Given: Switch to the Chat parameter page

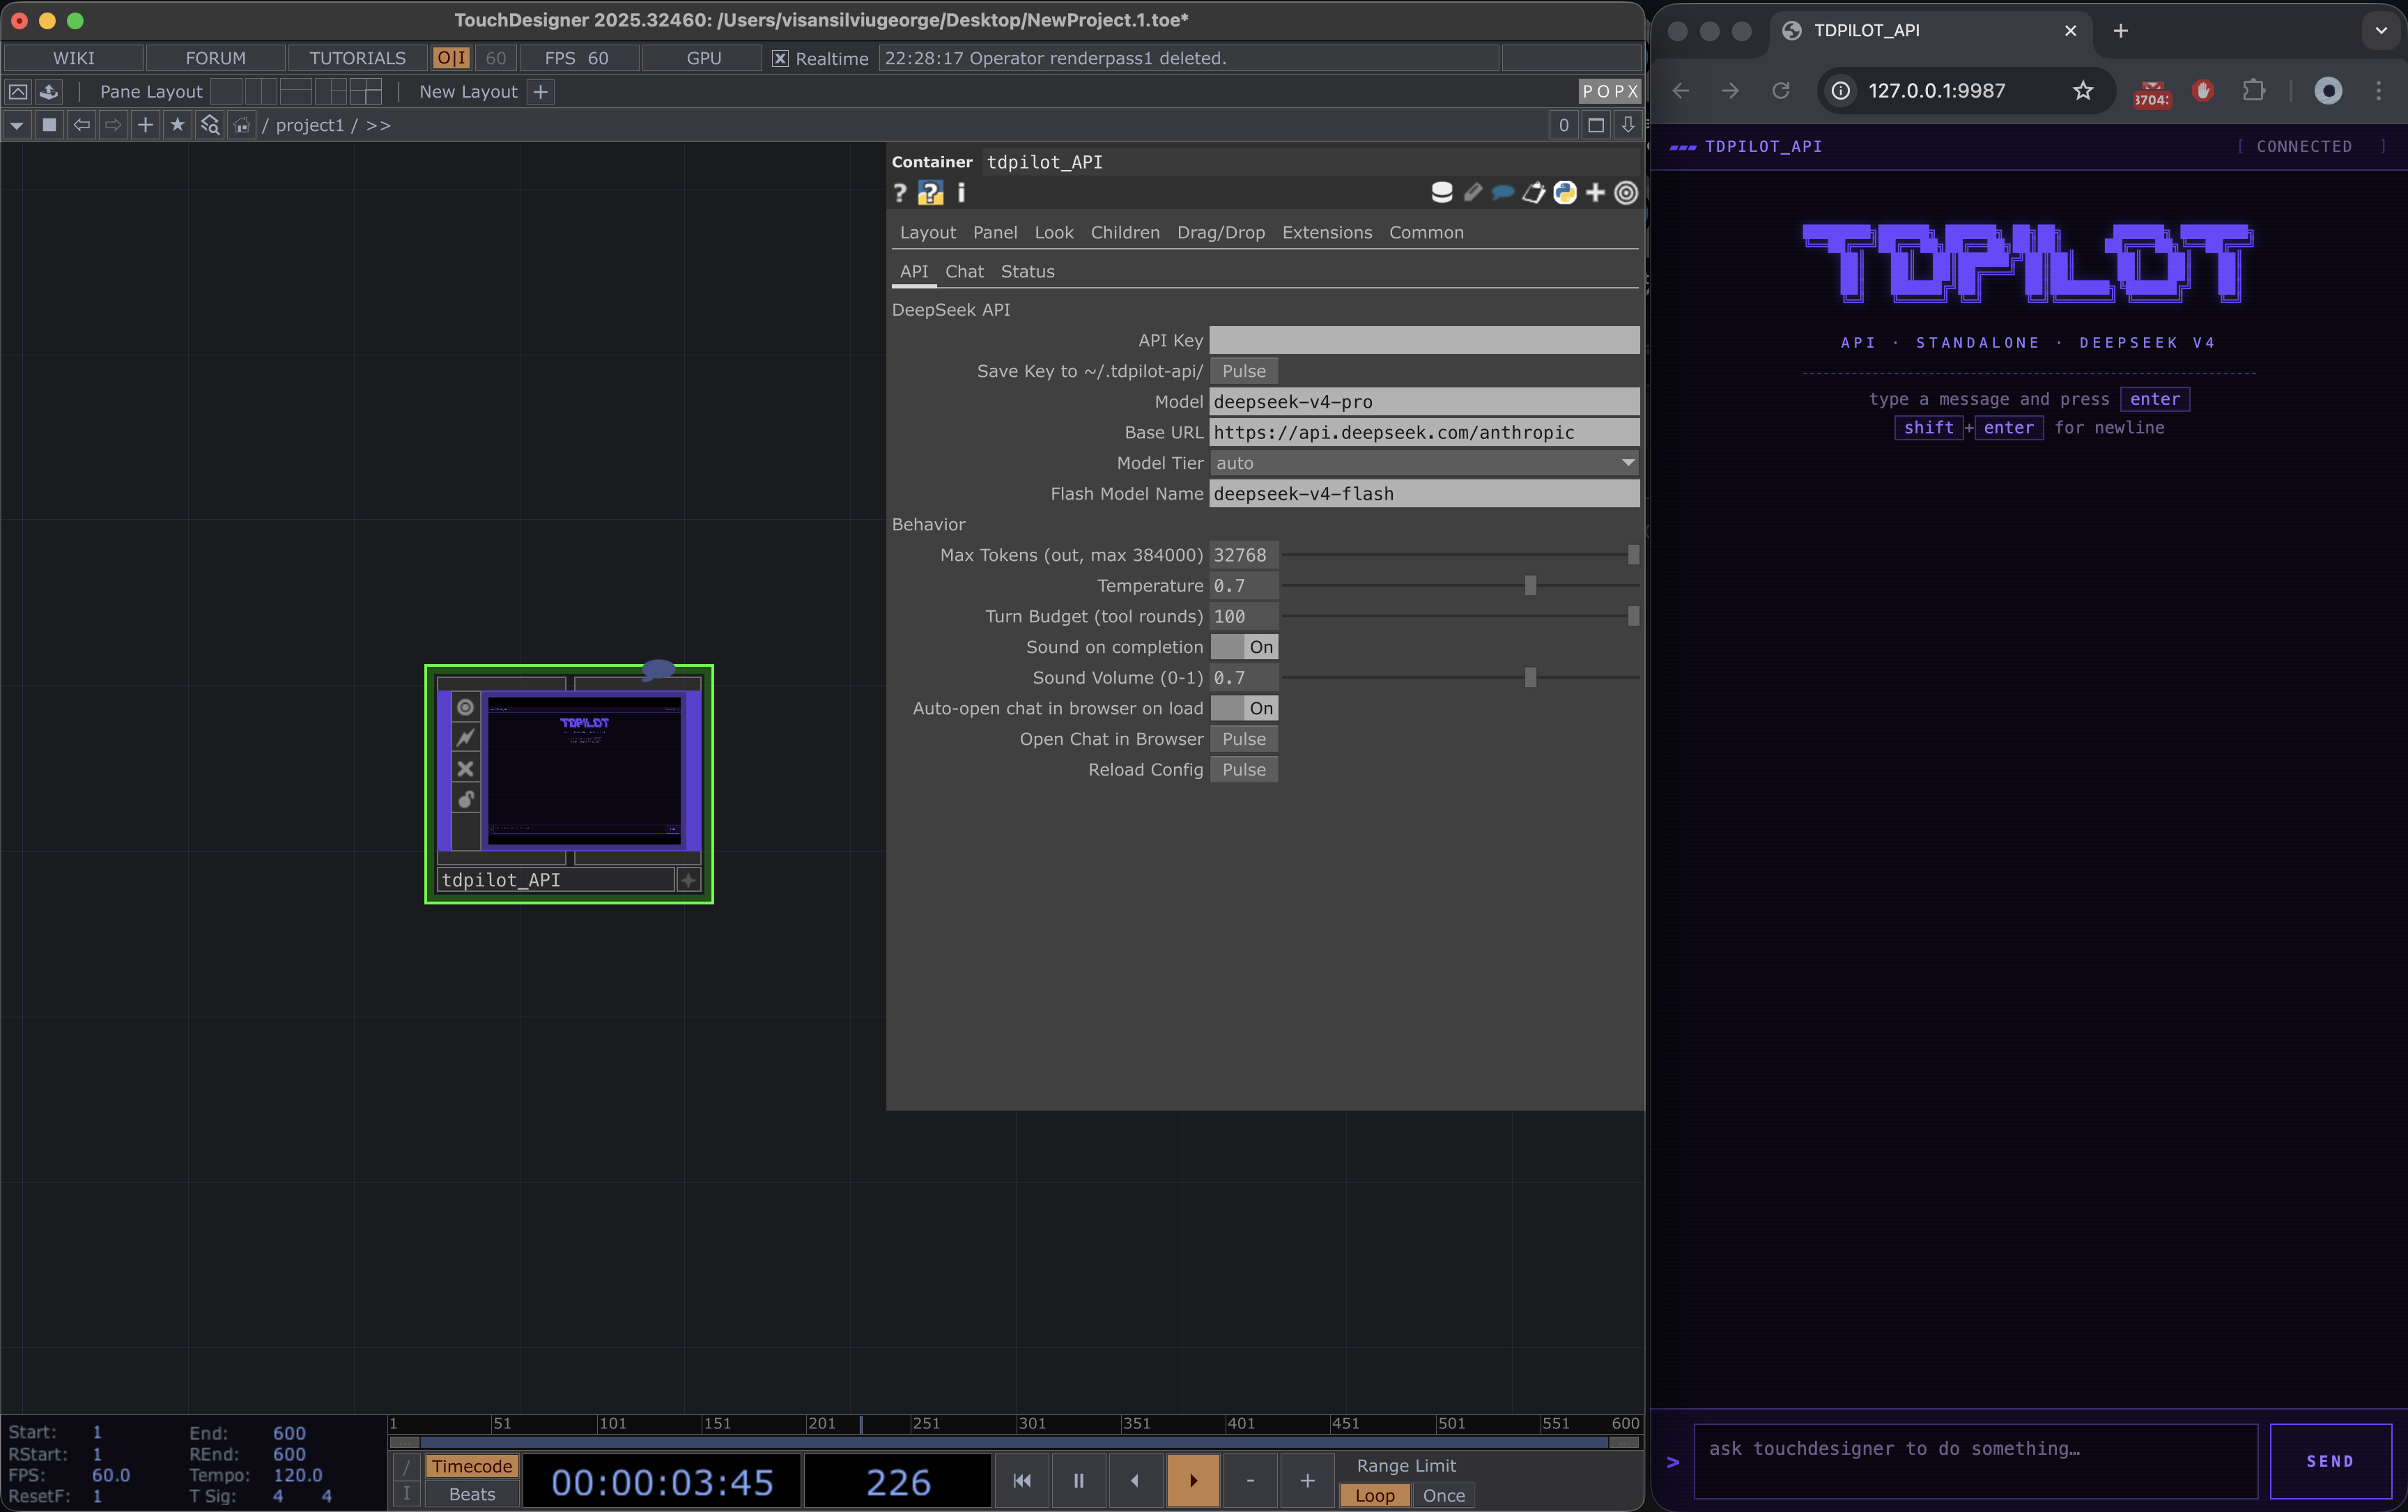Looking at the screenshot, I should 964,271.
